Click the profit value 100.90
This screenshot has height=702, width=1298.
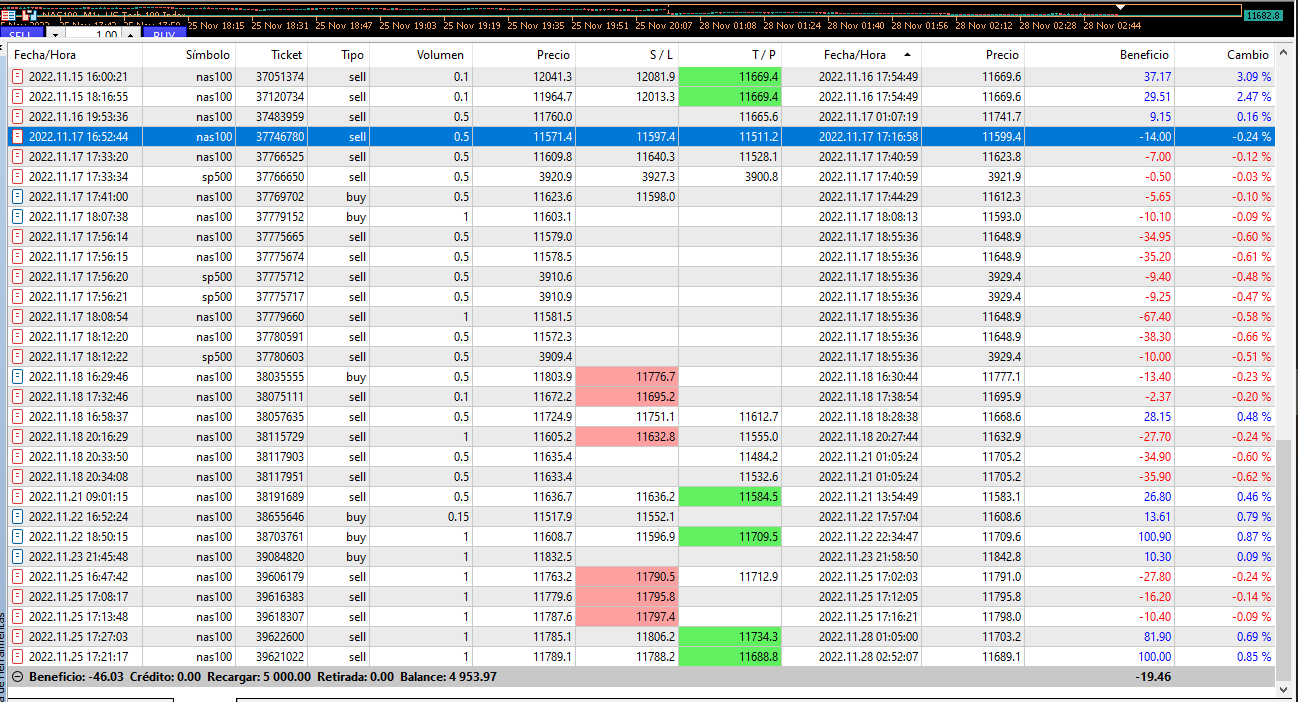click(x=1154, y=536)
